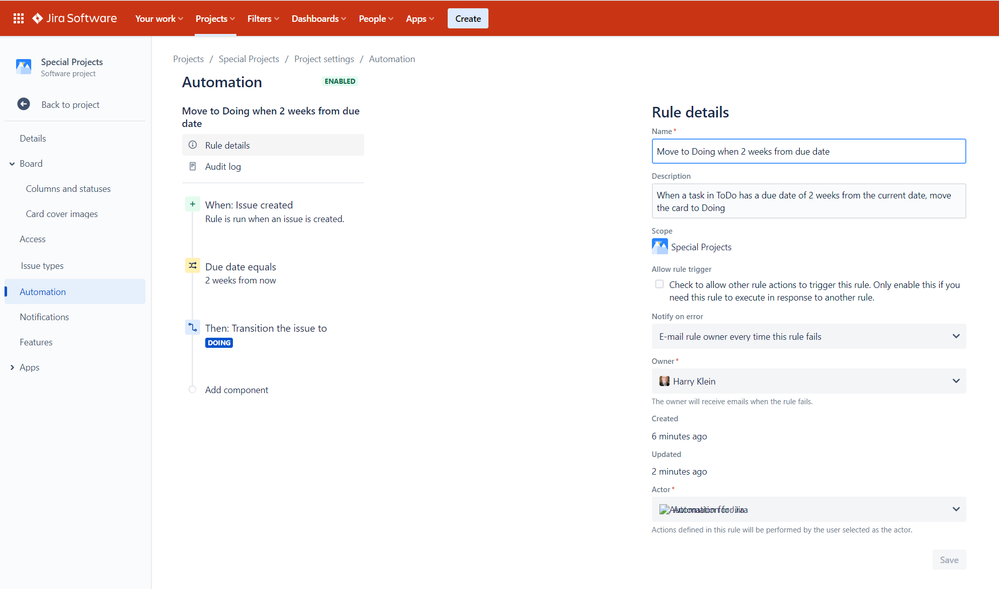Image resolution: width=999 pixels, height=589 pixels.
Task: Open the Notify on error dropdown
Action: pyautogui.click(x=809, y=337)
